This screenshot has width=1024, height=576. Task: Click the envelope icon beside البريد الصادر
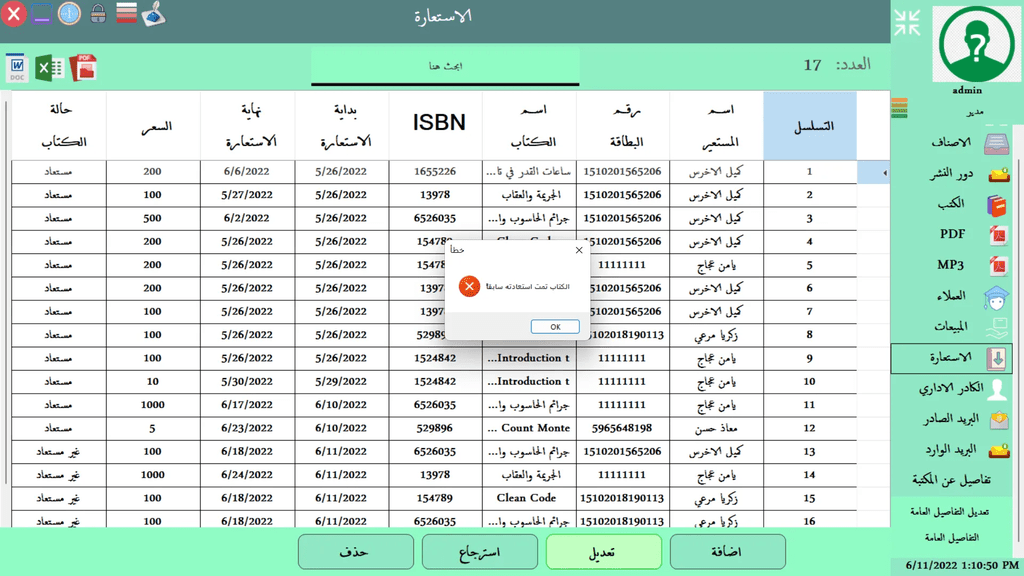[999, 420]
